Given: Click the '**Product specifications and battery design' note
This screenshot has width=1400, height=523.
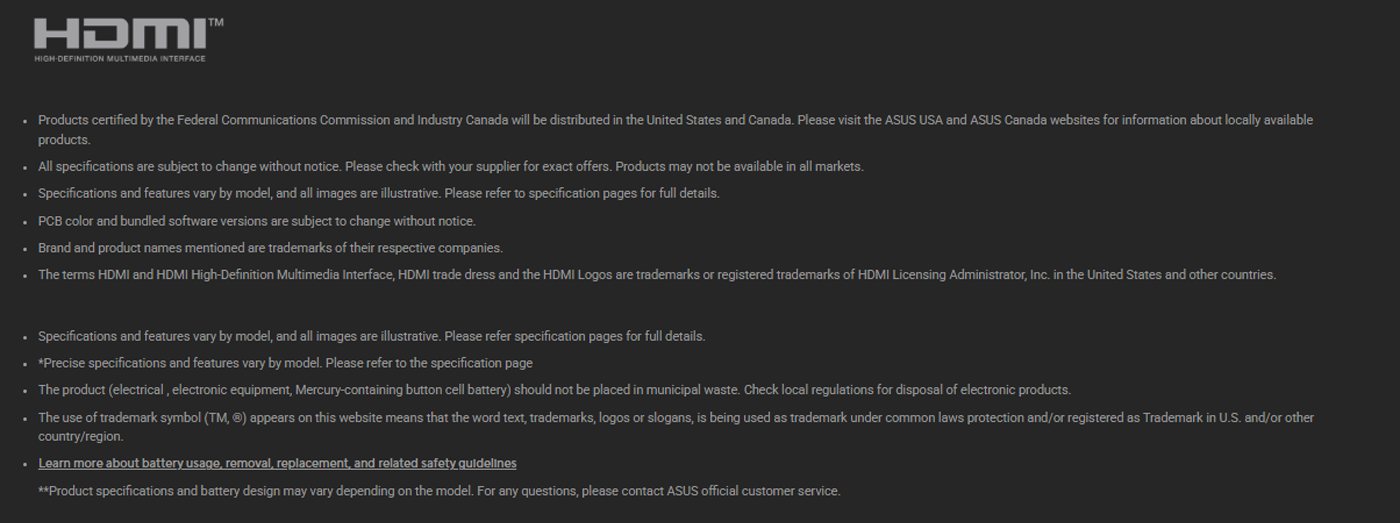Looking at the screenshot, I should [439, 491].
